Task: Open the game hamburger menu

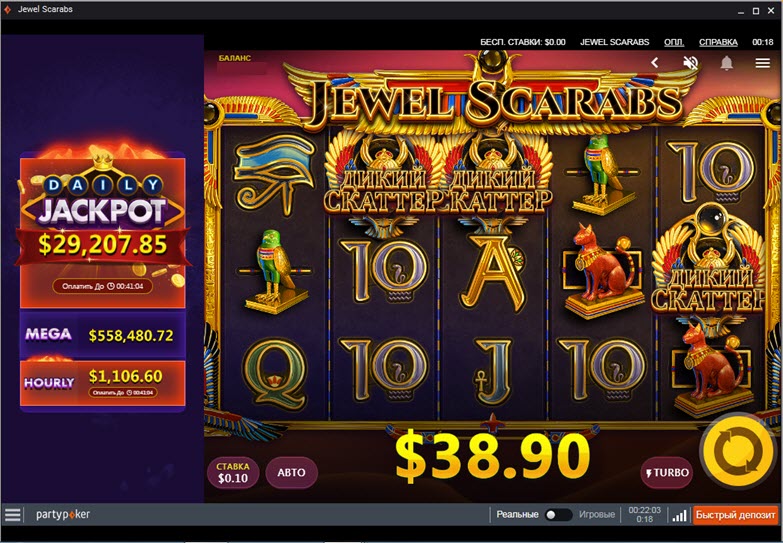Action: pyautogui.click(x=763, y=63)
